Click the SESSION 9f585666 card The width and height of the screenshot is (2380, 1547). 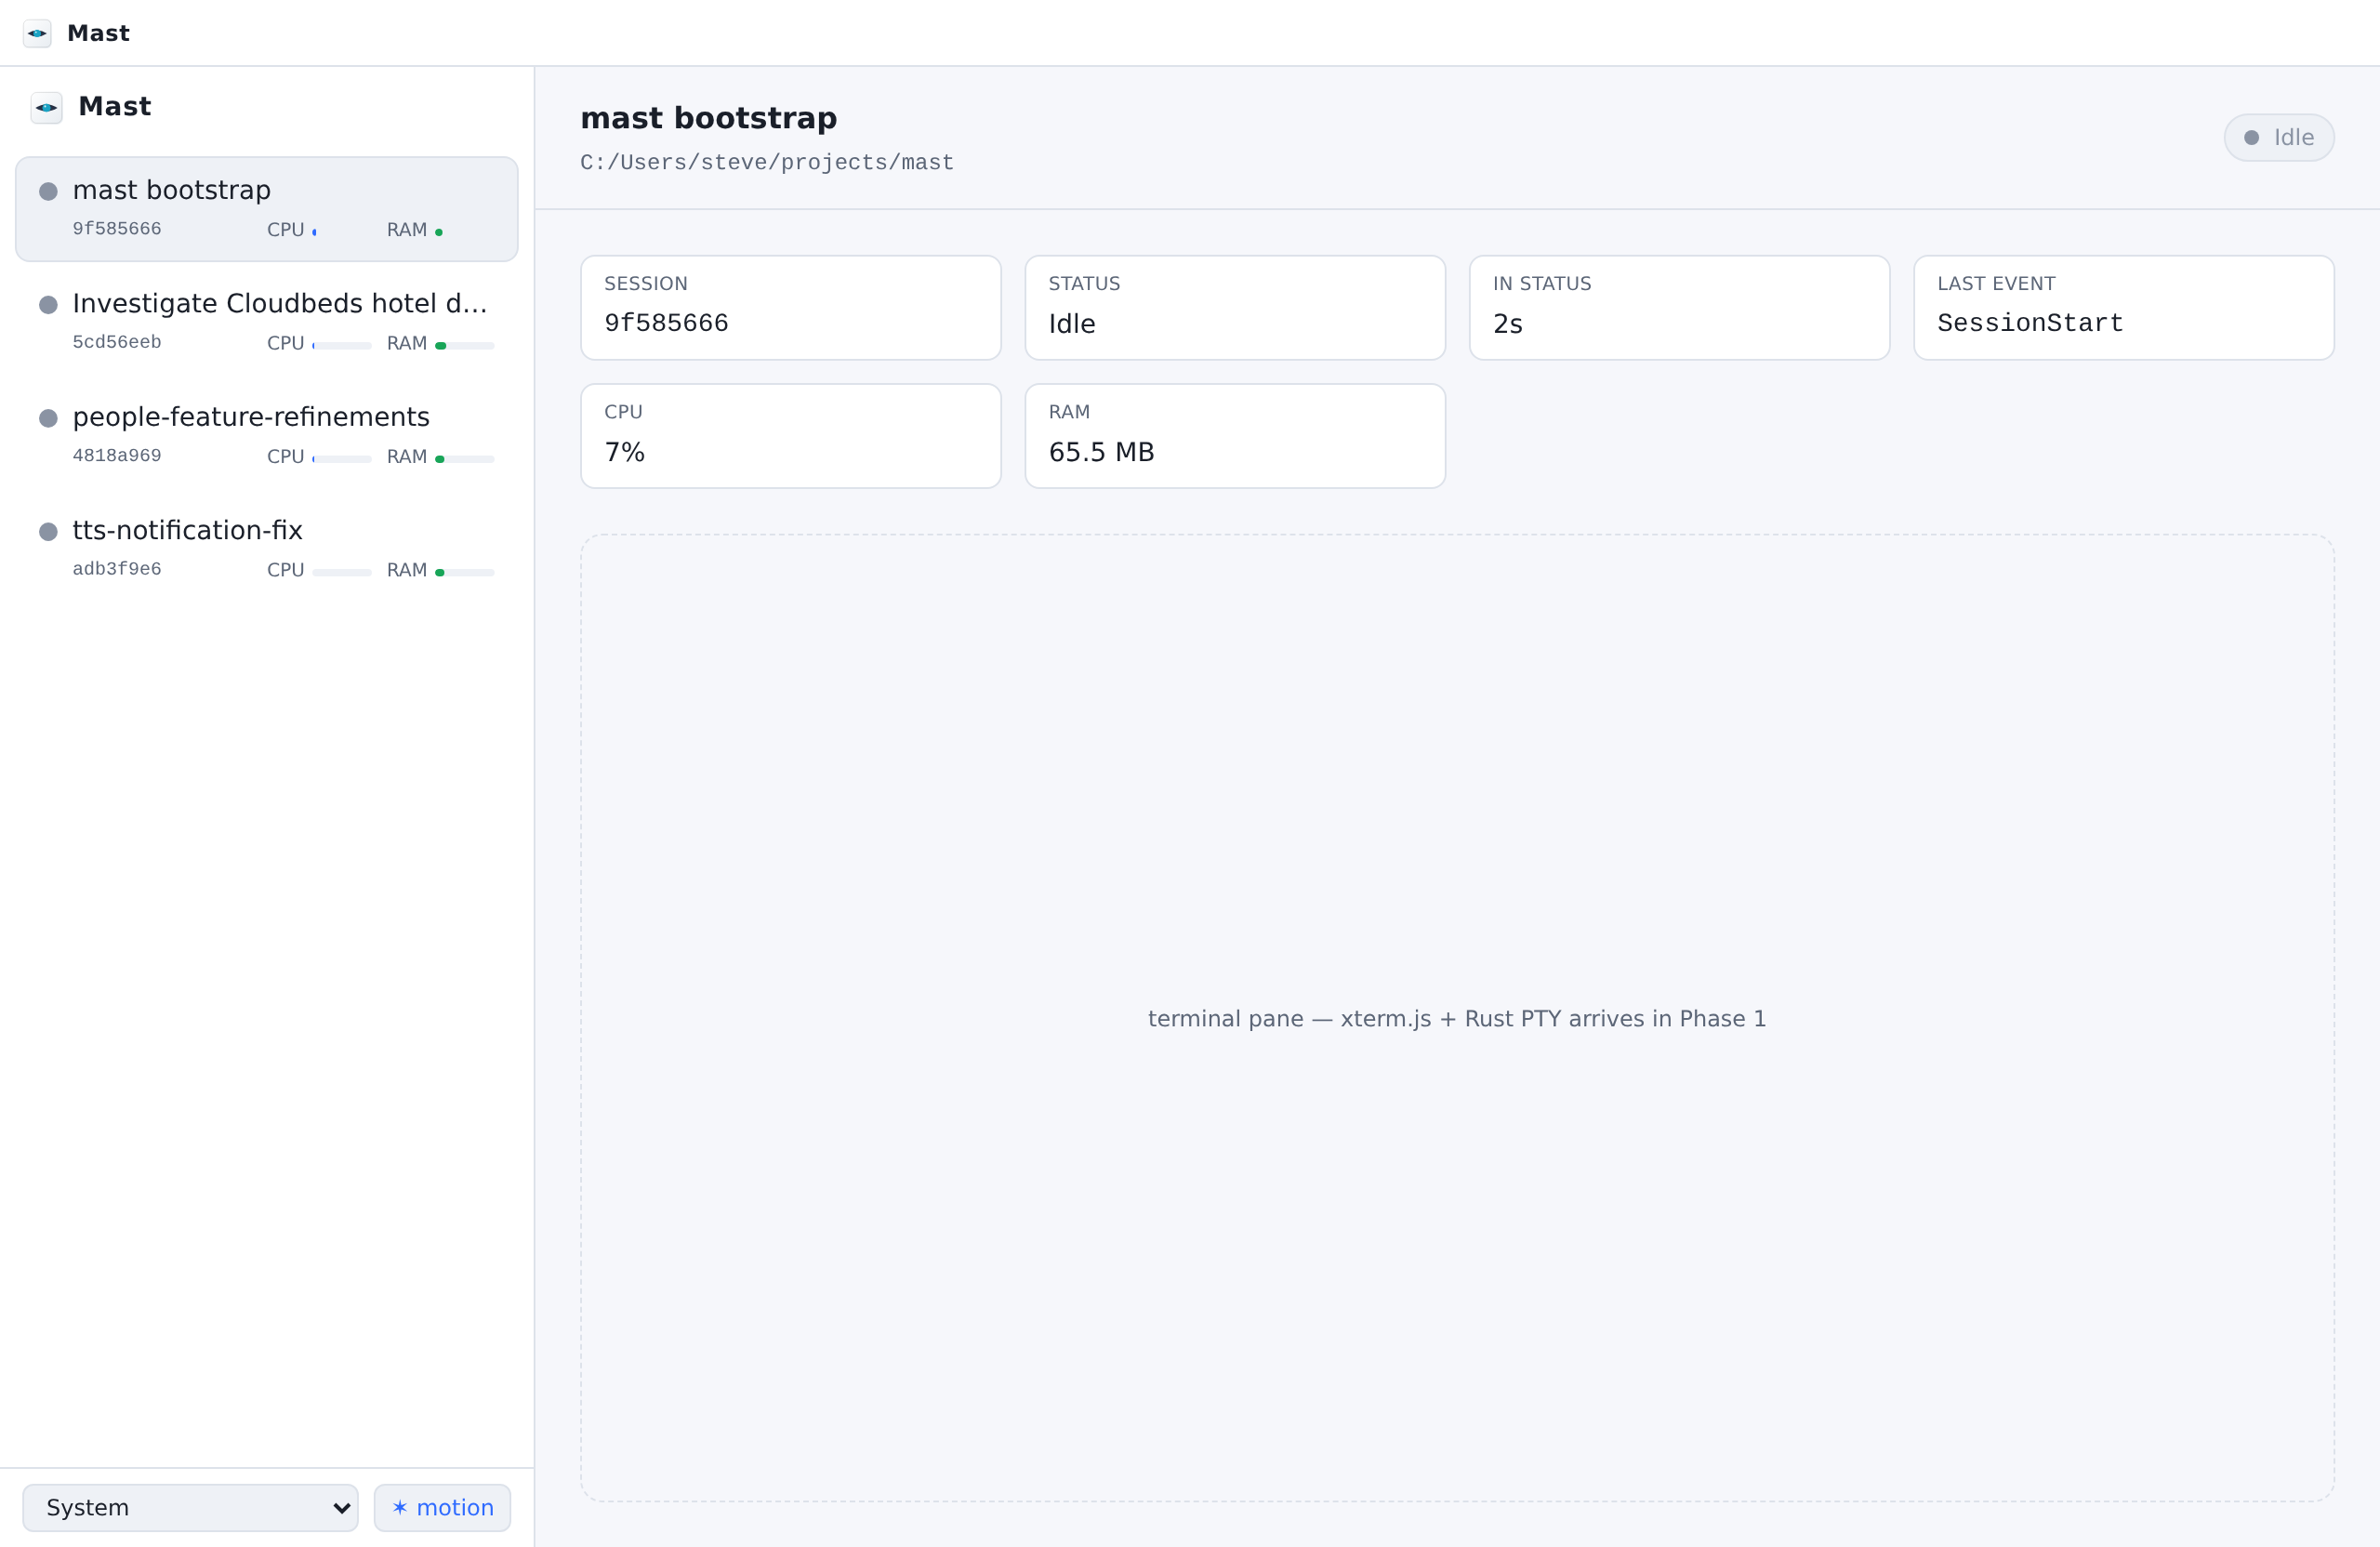791,307
